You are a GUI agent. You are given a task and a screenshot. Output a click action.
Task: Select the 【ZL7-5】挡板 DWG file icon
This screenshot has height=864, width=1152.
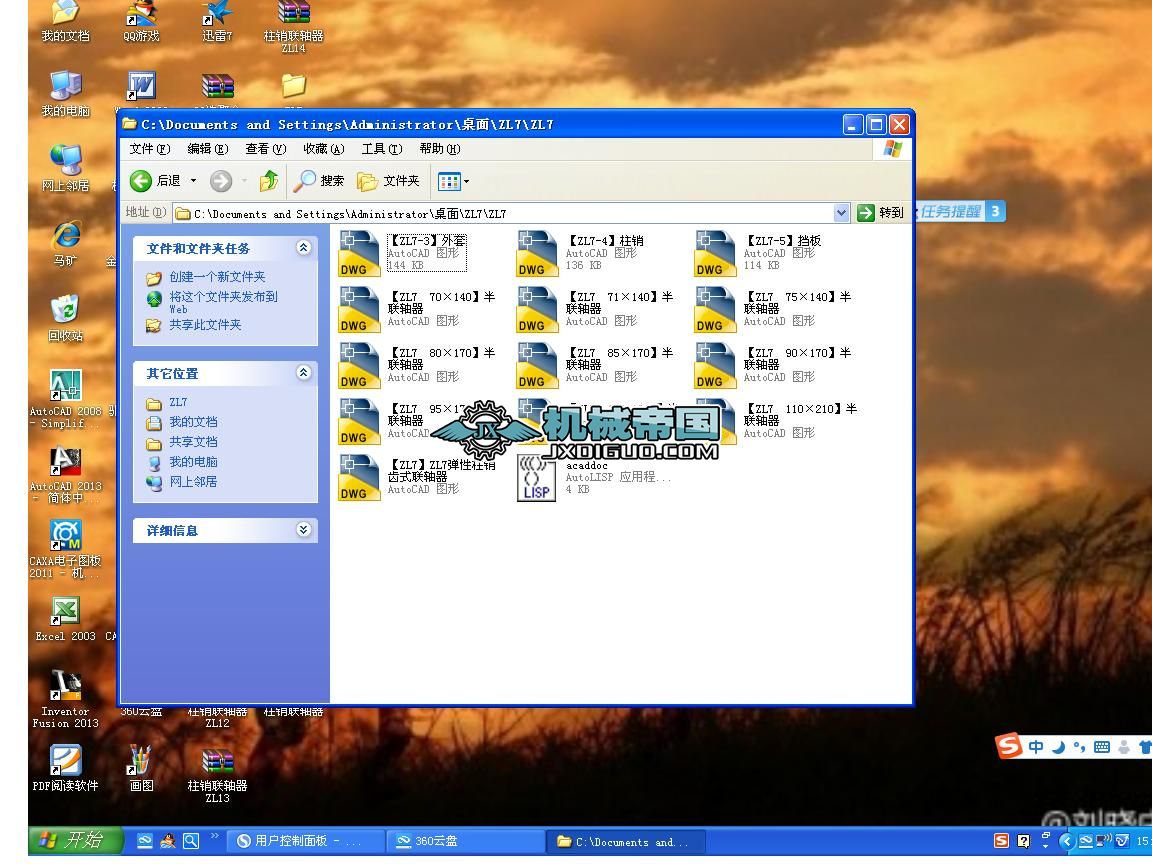(x=715, y=253)
